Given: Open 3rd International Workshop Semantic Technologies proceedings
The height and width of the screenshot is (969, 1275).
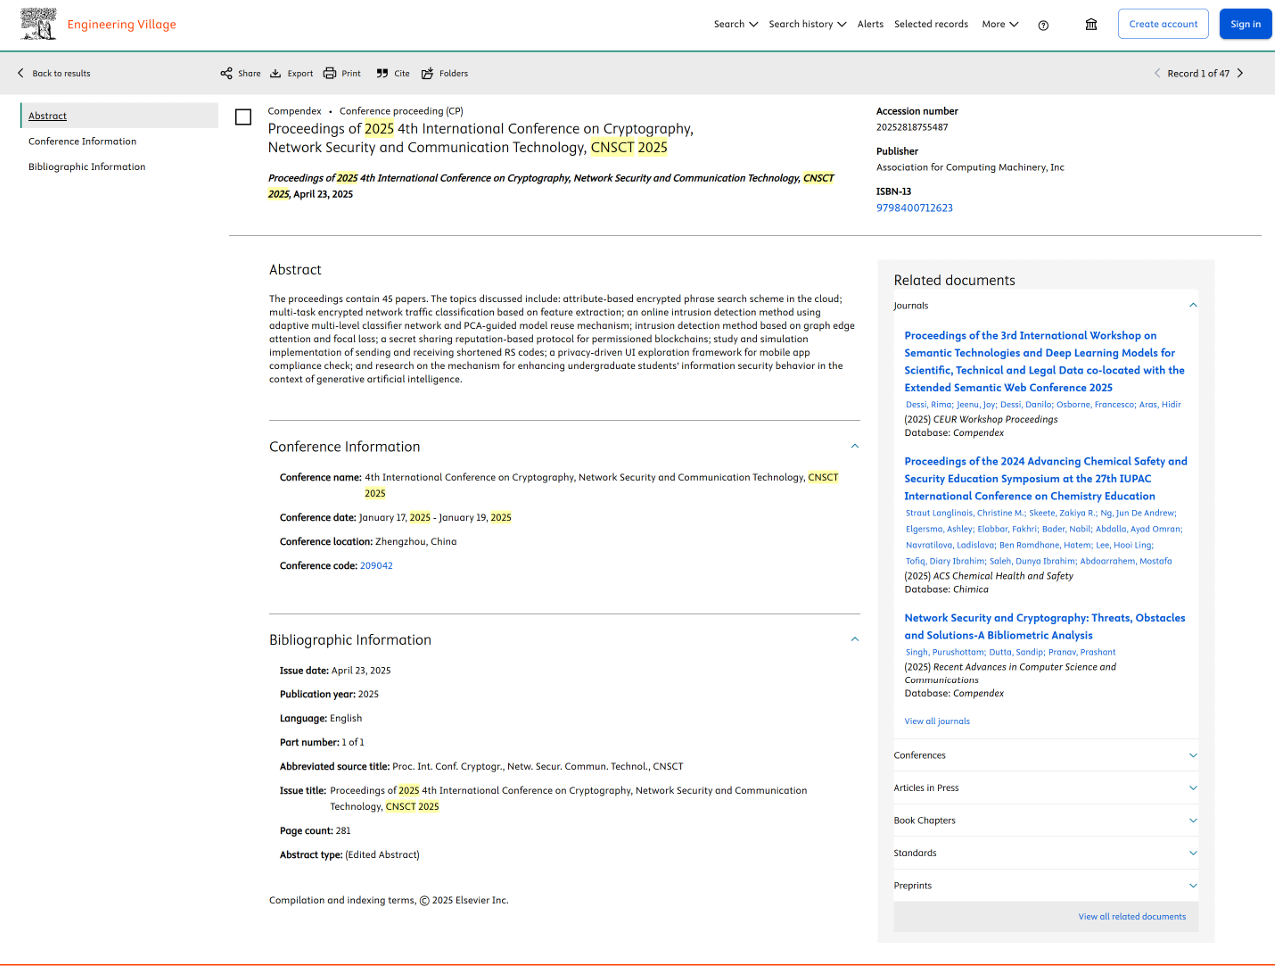Looking at the screenshot, I should pos(1045,361).
